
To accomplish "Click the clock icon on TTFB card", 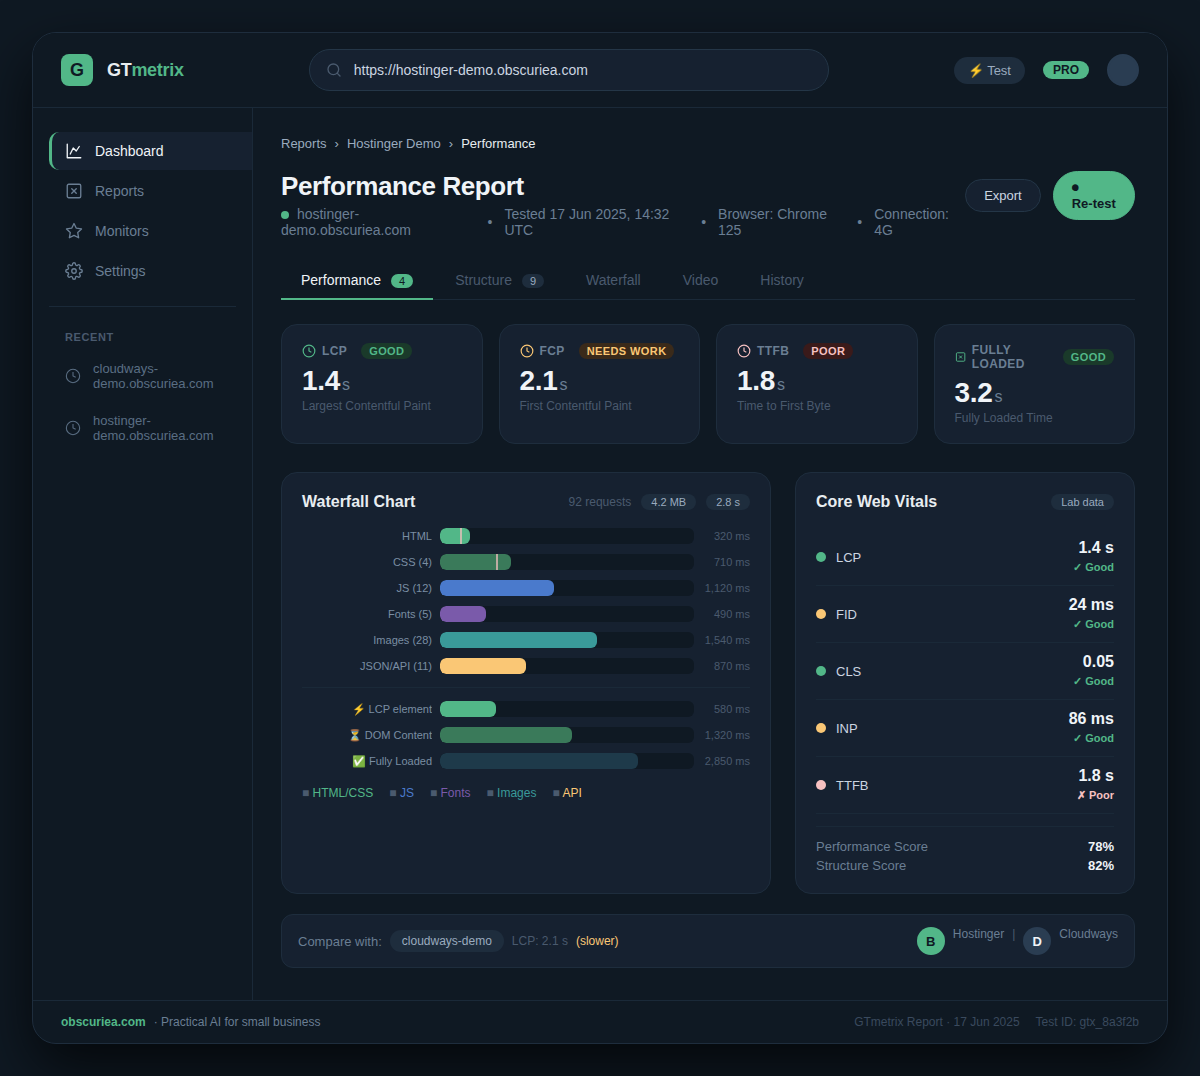I will pos(744,351).
